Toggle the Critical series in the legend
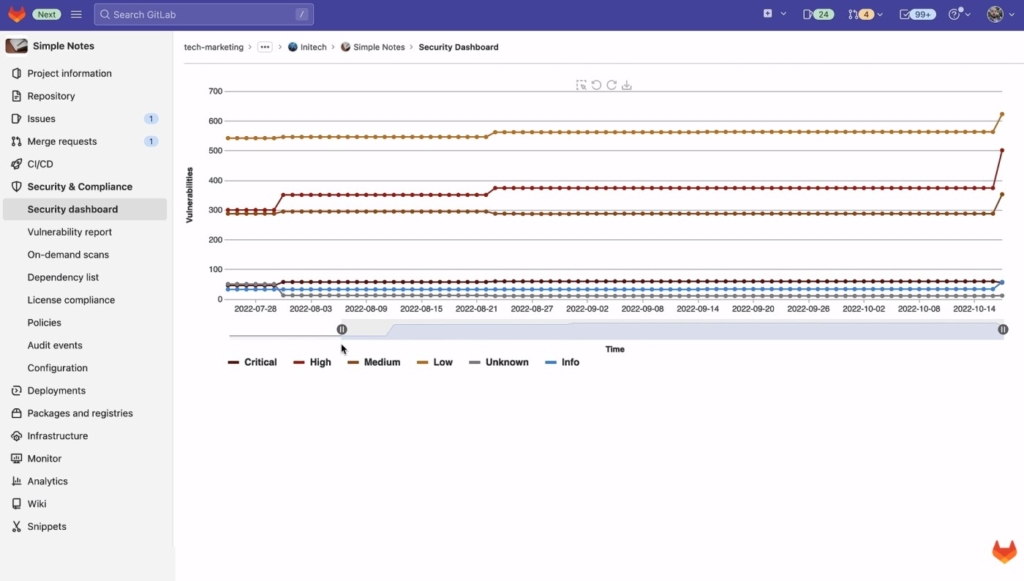 pyautogui.click(x=253, y=362)
